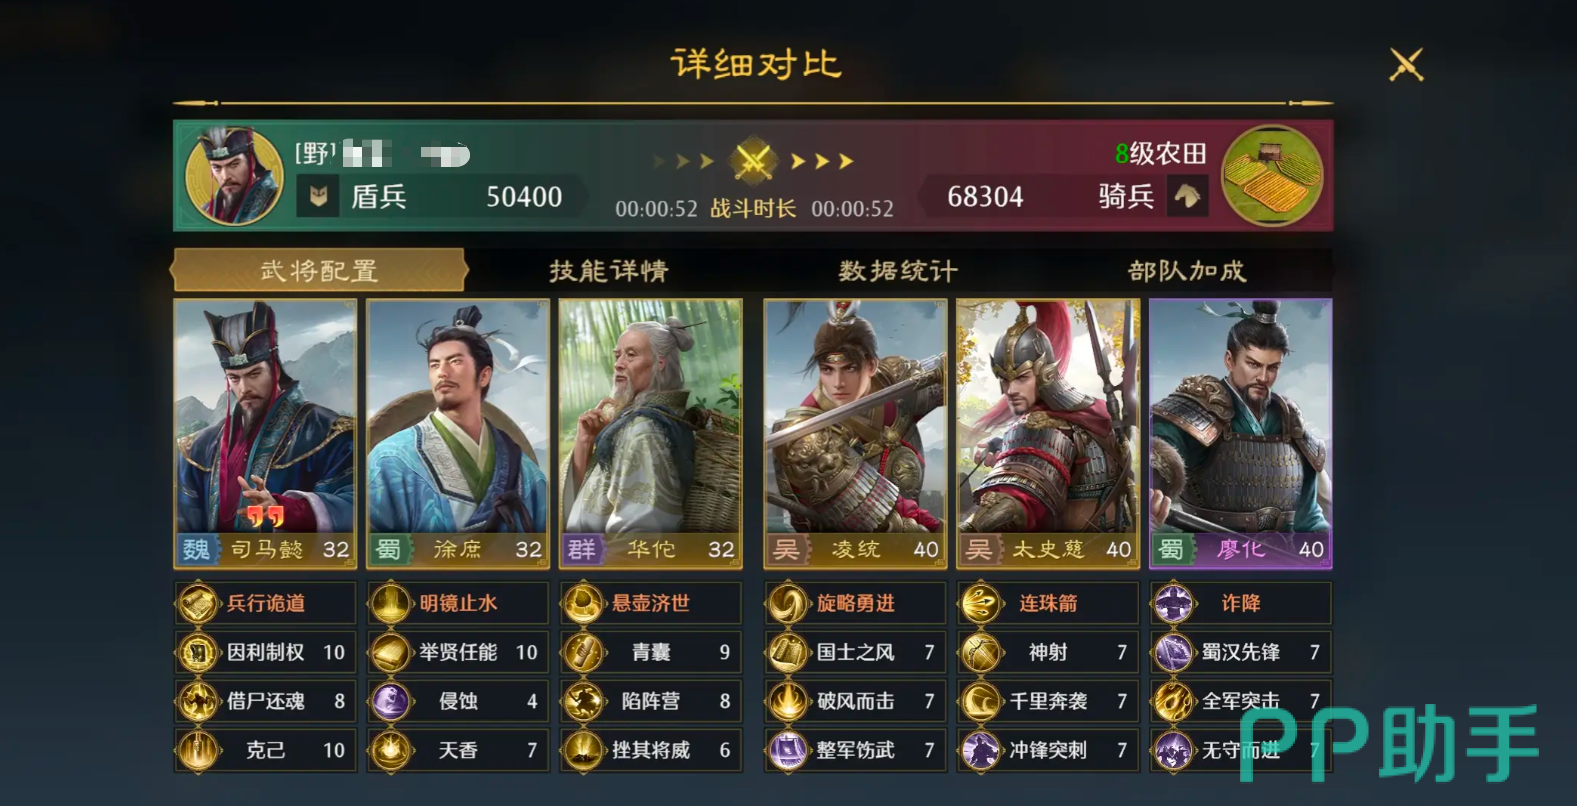Tap the 盾兵 shield troop type icon
The width and height of the screenshot is (1577, 806).
(318, 196)
